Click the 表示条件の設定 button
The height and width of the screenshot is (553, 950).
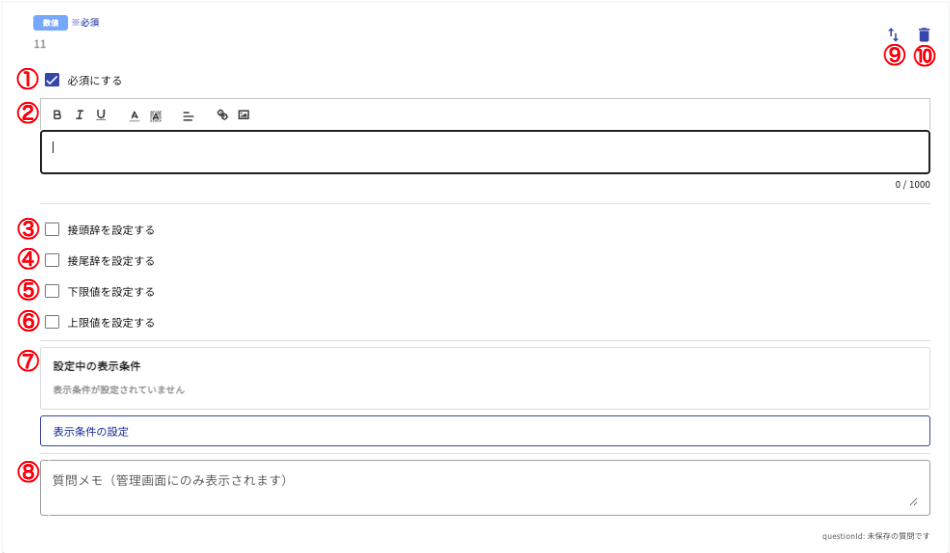pos(485,431)
